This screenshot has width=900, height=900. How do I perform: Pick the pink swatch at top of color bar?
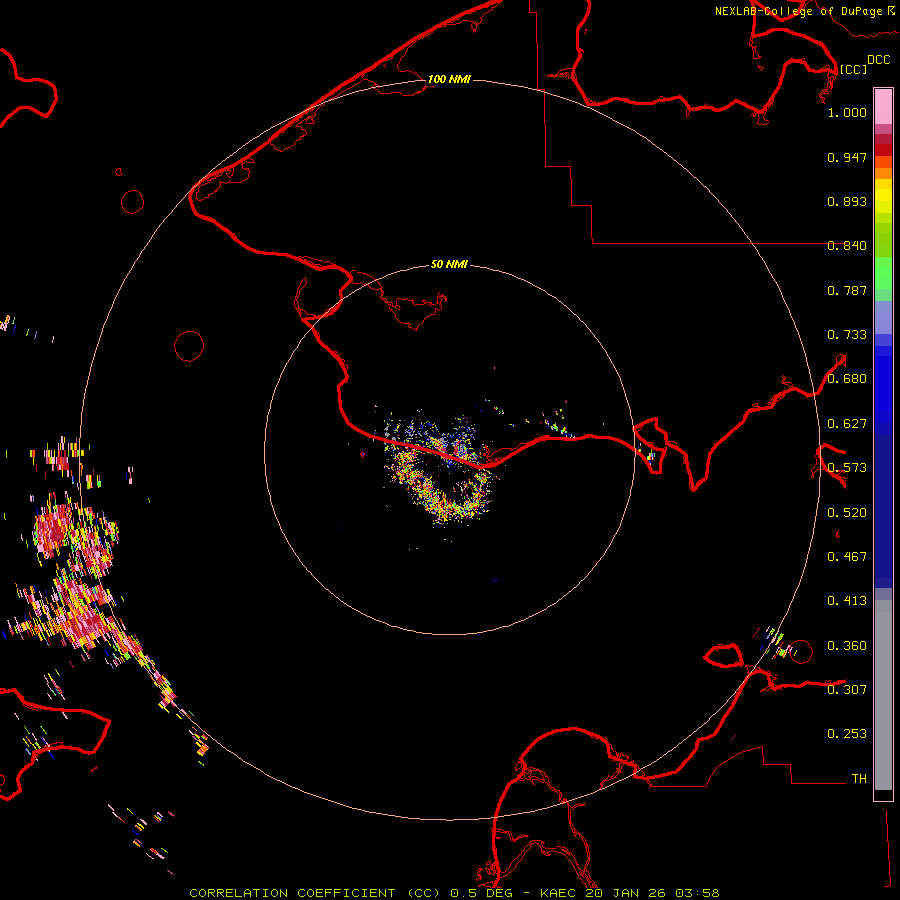point(883,105)
